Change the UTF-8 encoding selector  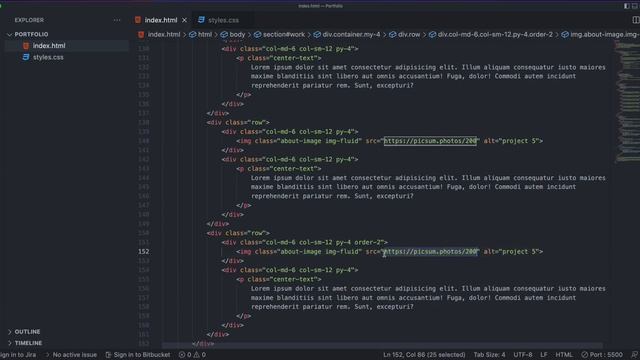[x=522, y=355]
